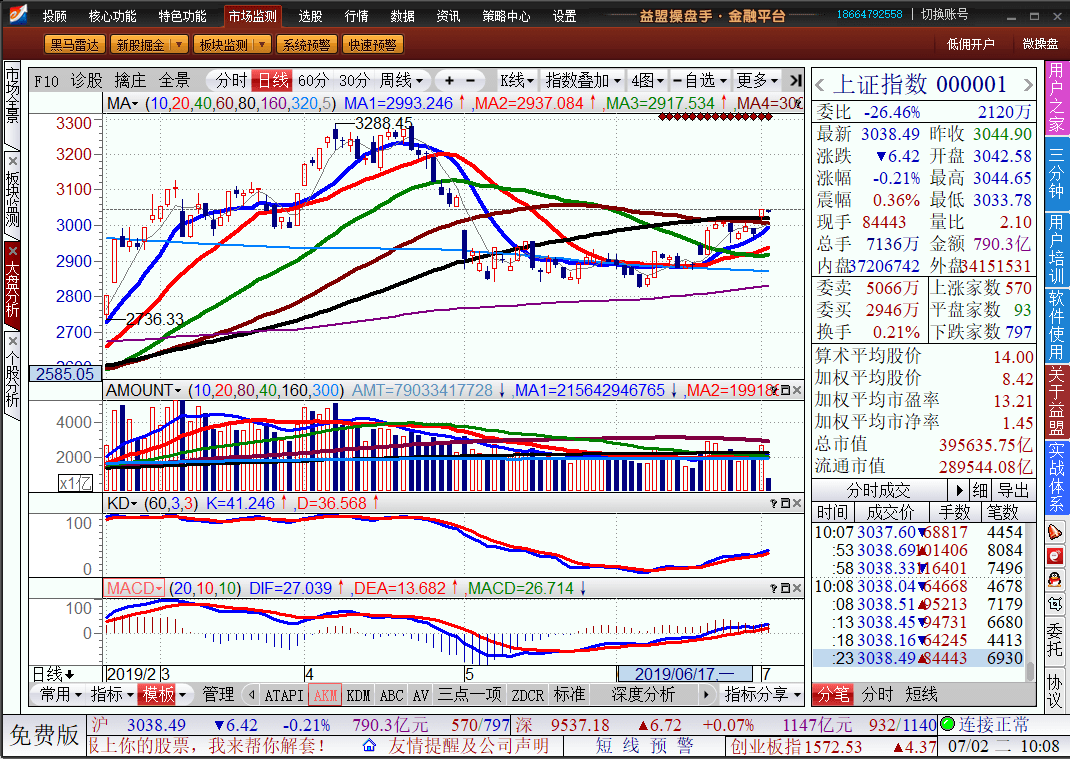Expand the 板块监测 toolbar dropdown arrow
The image size is (1070, 759).
coord(262,44)
